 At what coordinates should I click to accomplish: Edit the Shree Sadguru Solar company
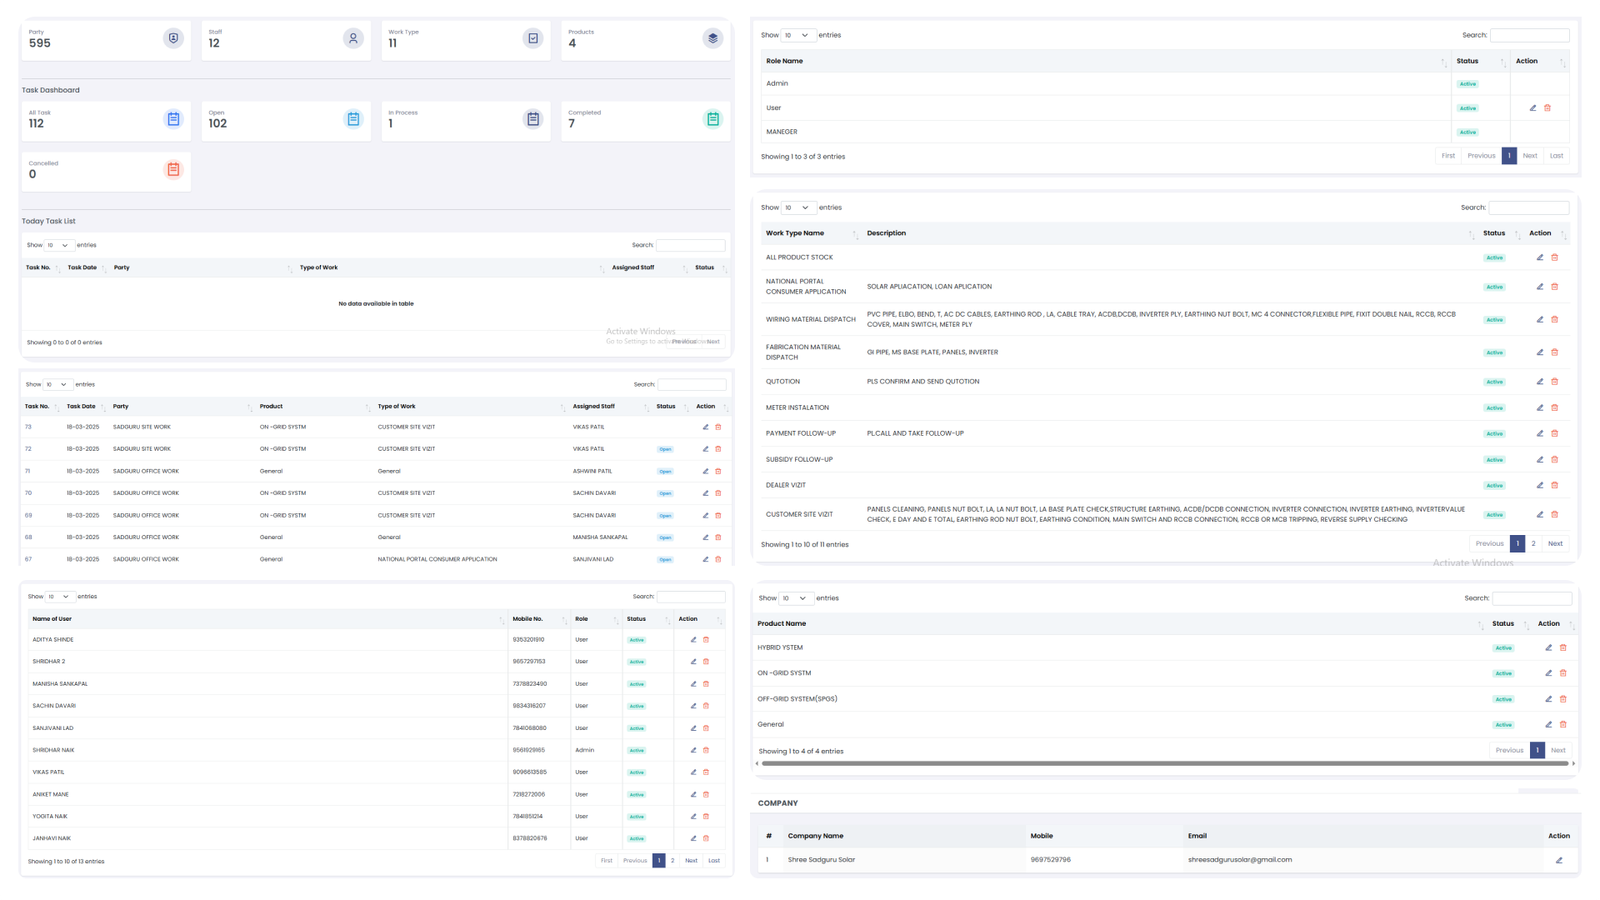coord(1559,860)
